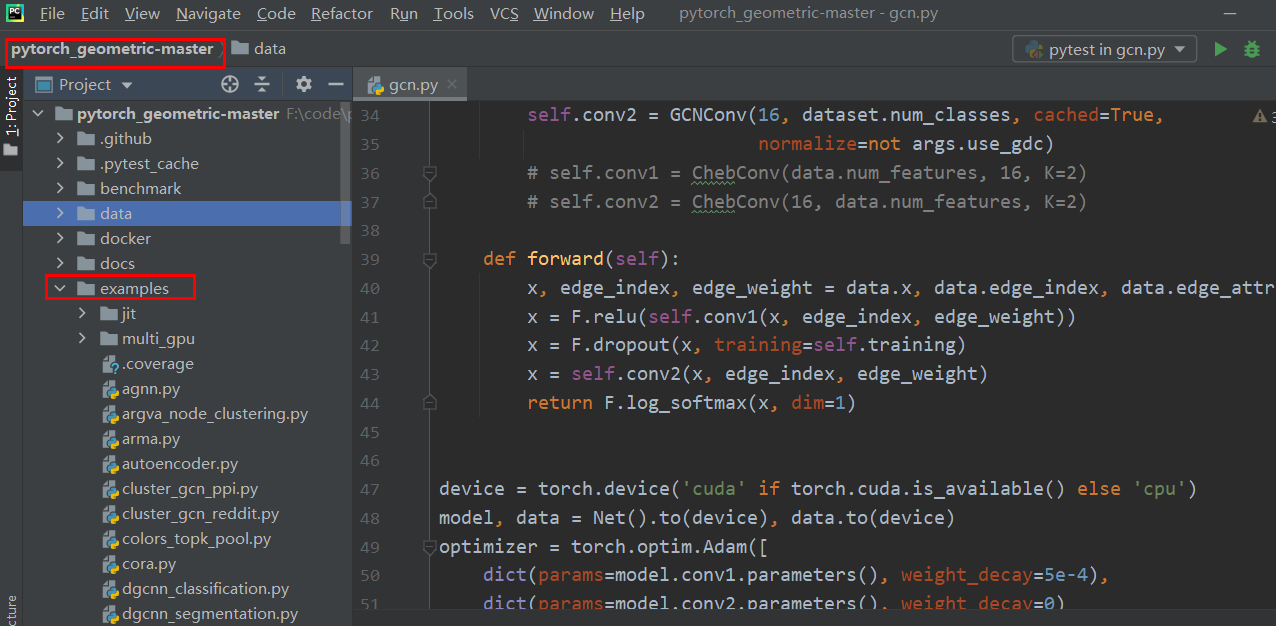Click line number 47 in gutter
This screenshot has width=1276, height=626.
pos(370,490)
